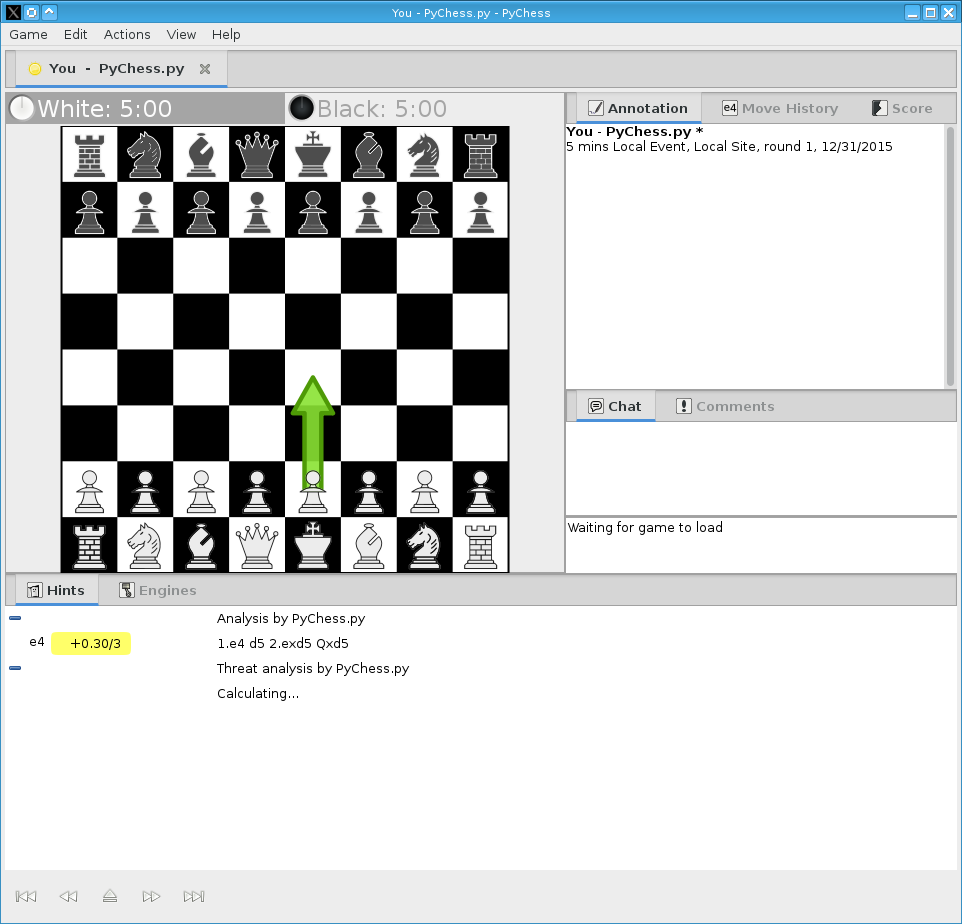Click the shade window arrow in the title bar
Image resolution: width=962 pixels, height=924 pixels.
50,12
